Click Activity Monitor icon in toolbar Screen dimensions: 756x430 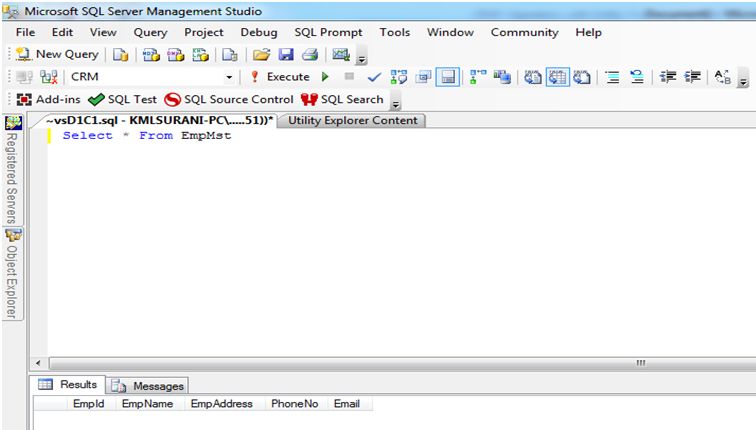[341, 55]
